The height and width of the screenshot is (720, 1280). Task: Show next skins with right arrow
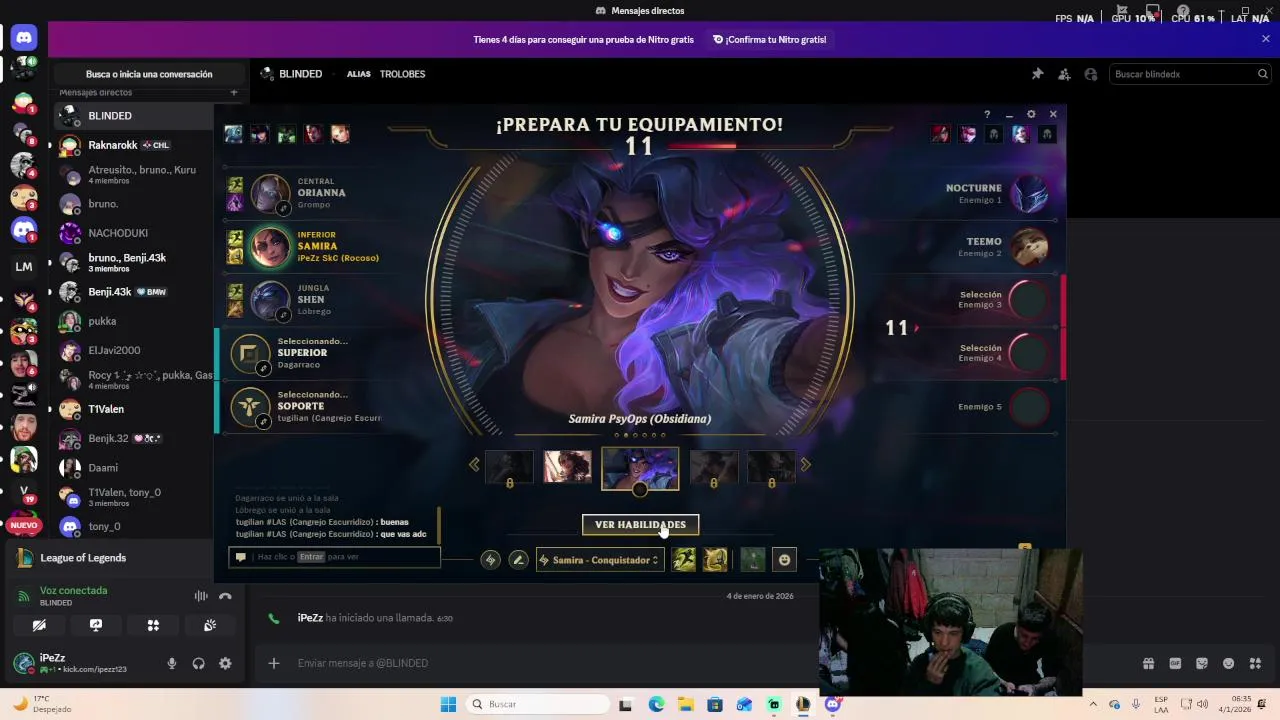[x=805, y=465]
